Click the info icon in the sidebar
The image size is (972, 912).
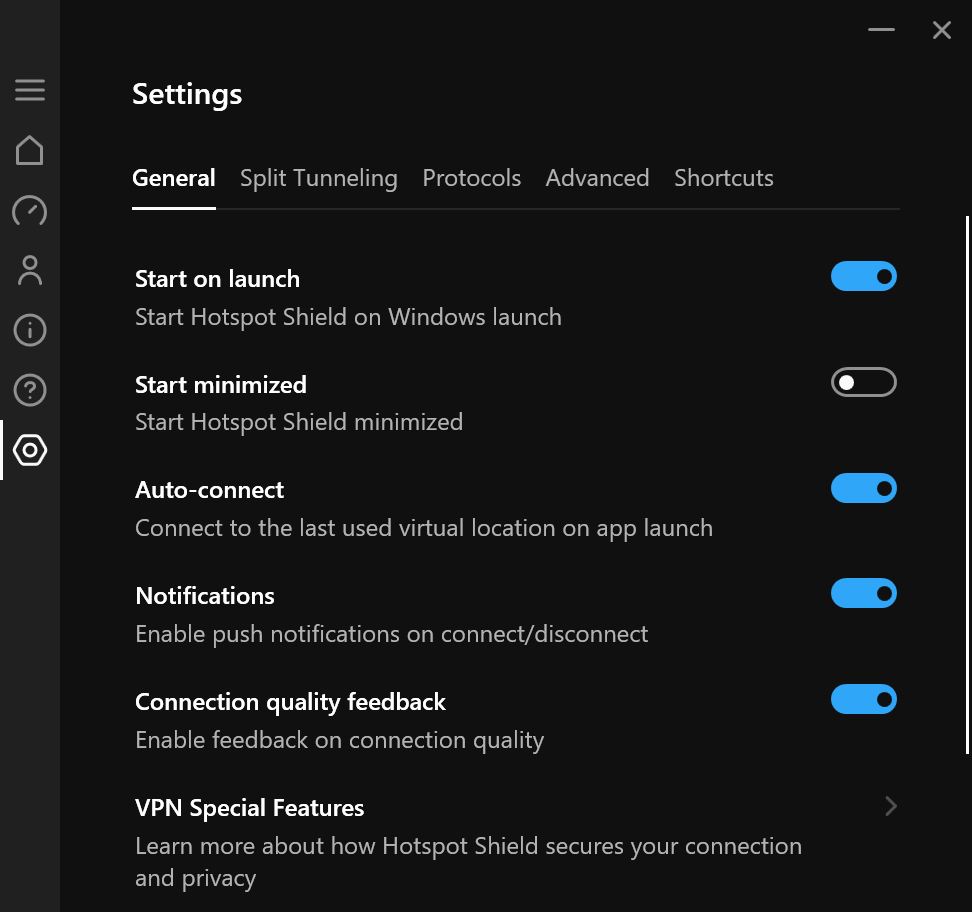[x=30, y=330]
